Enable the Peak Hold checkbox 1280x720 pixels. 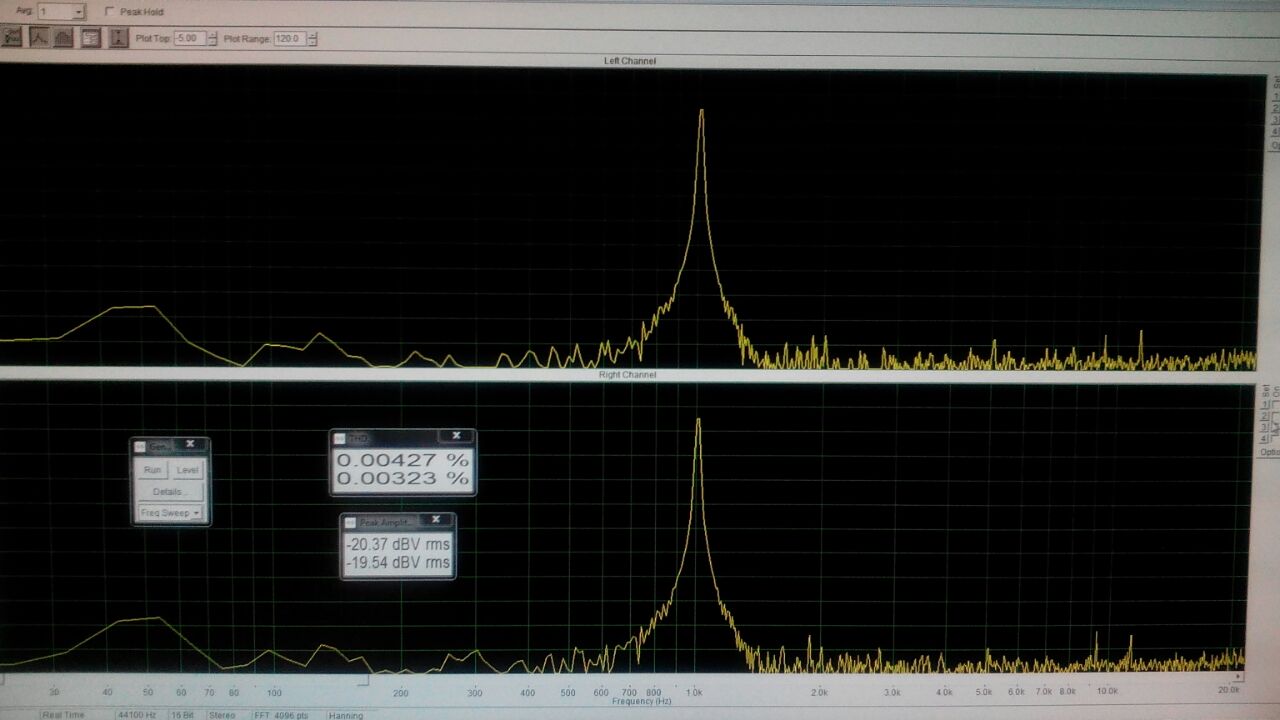(110, 12)
